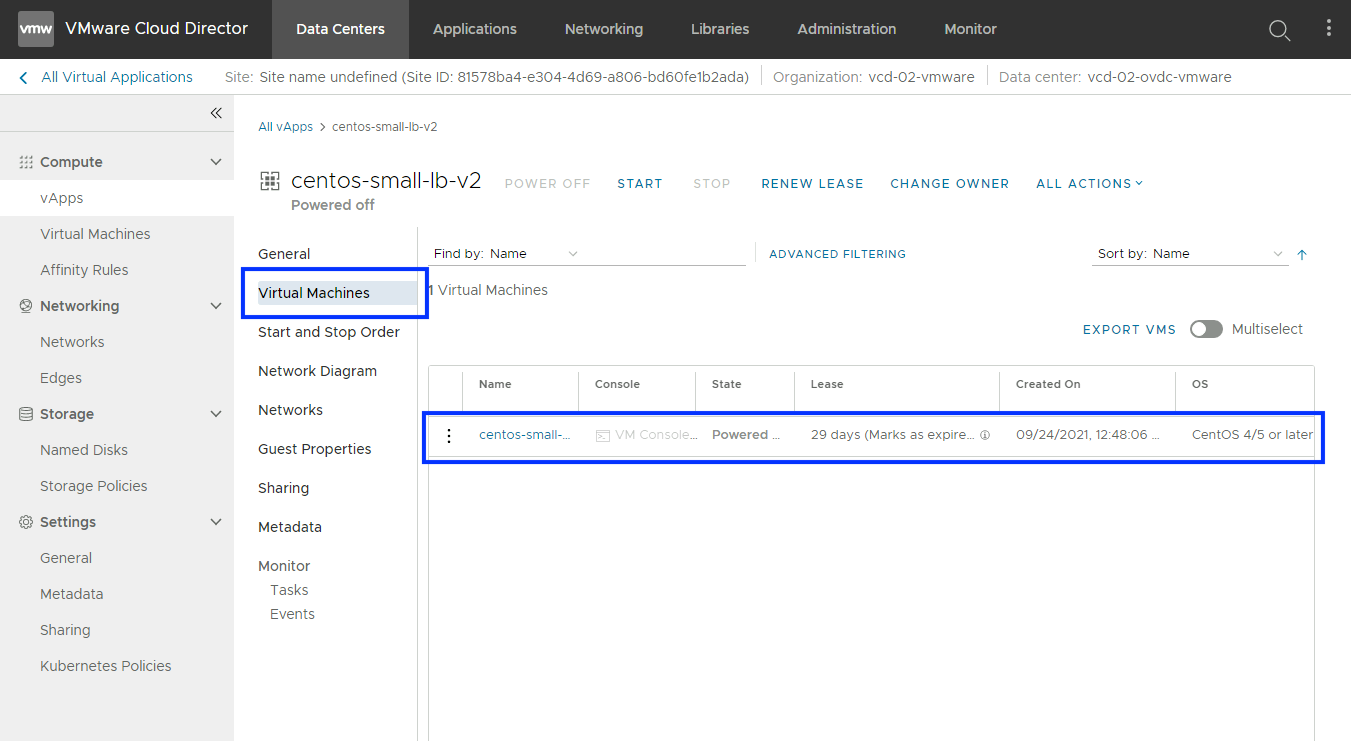Click the lease info icon

(985, 436)
